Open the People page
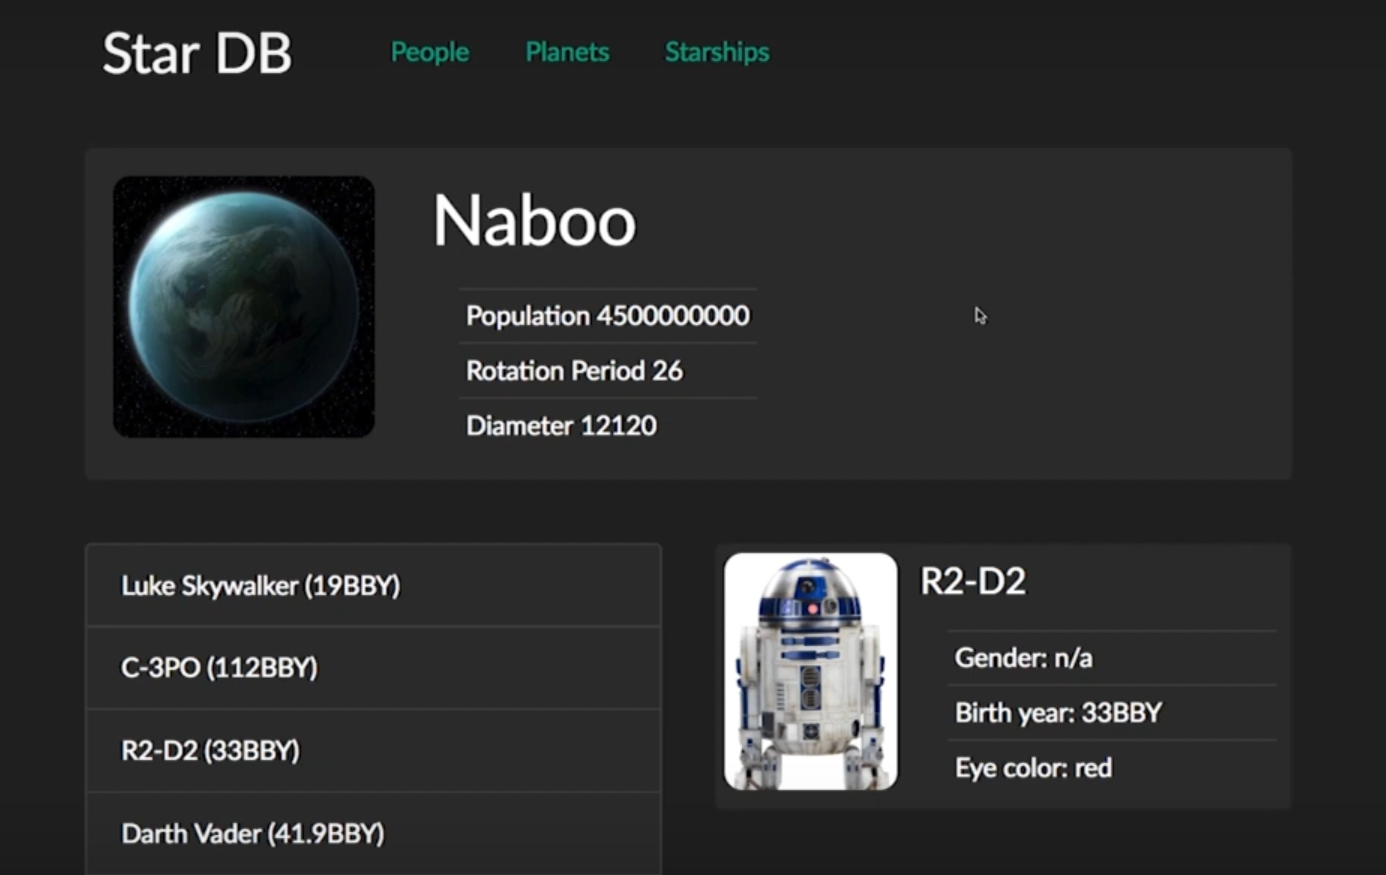This screenshot has height=875, width=1386. point(429,52)
